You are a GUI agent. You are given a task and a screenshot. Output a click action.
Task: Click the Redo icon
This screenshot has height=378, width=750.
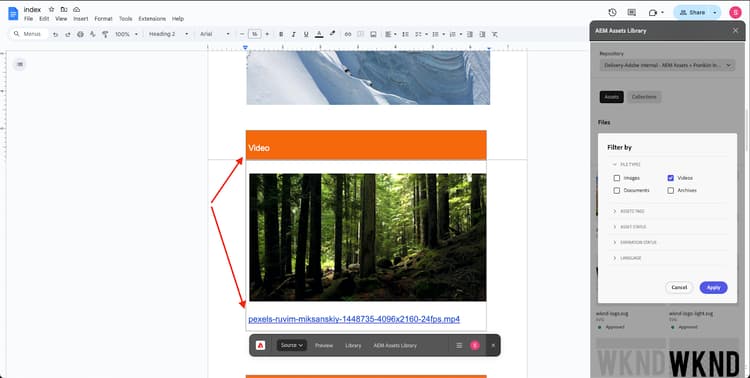point(67,34)
